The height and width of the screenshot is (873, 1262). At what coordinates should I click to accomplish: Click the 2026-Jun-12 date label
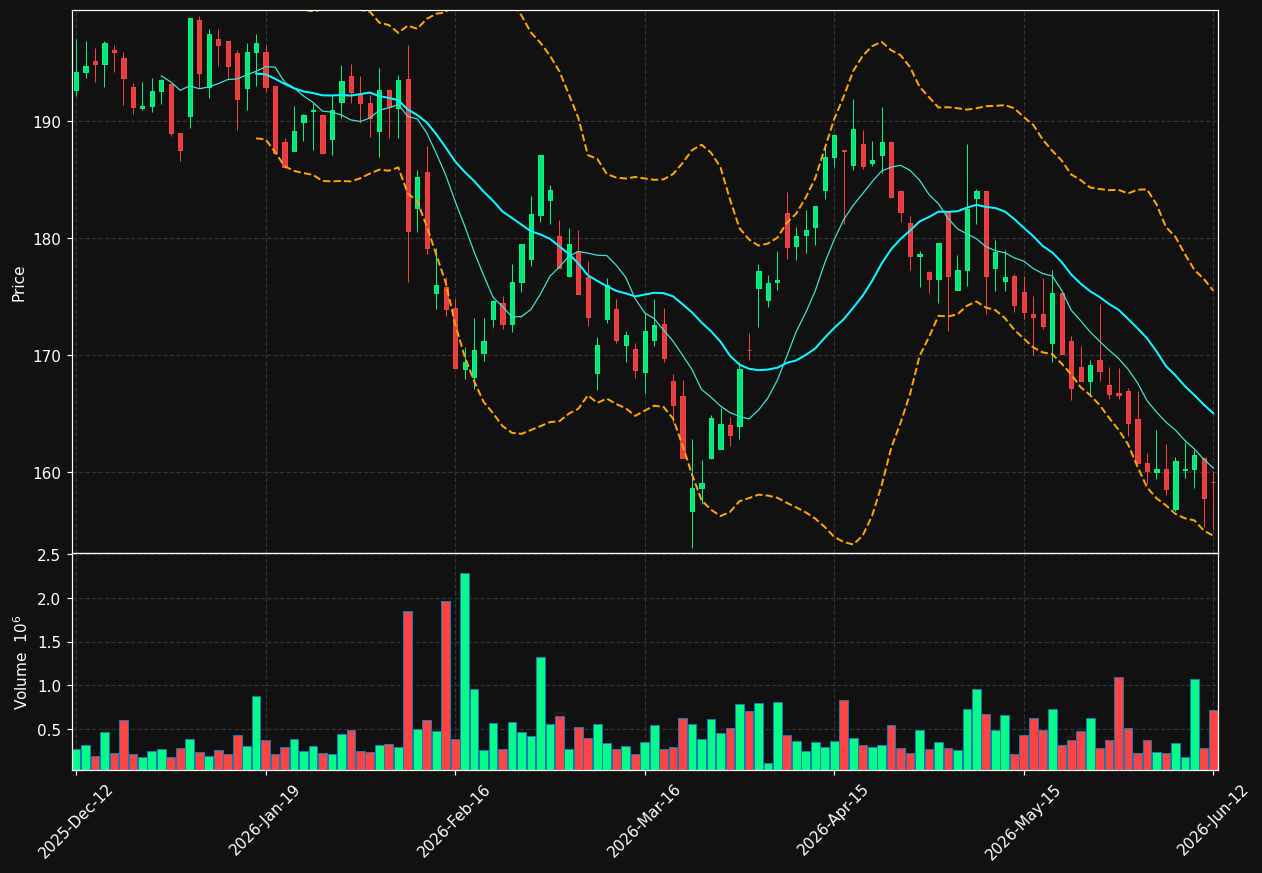click(x=1213, y=821)
